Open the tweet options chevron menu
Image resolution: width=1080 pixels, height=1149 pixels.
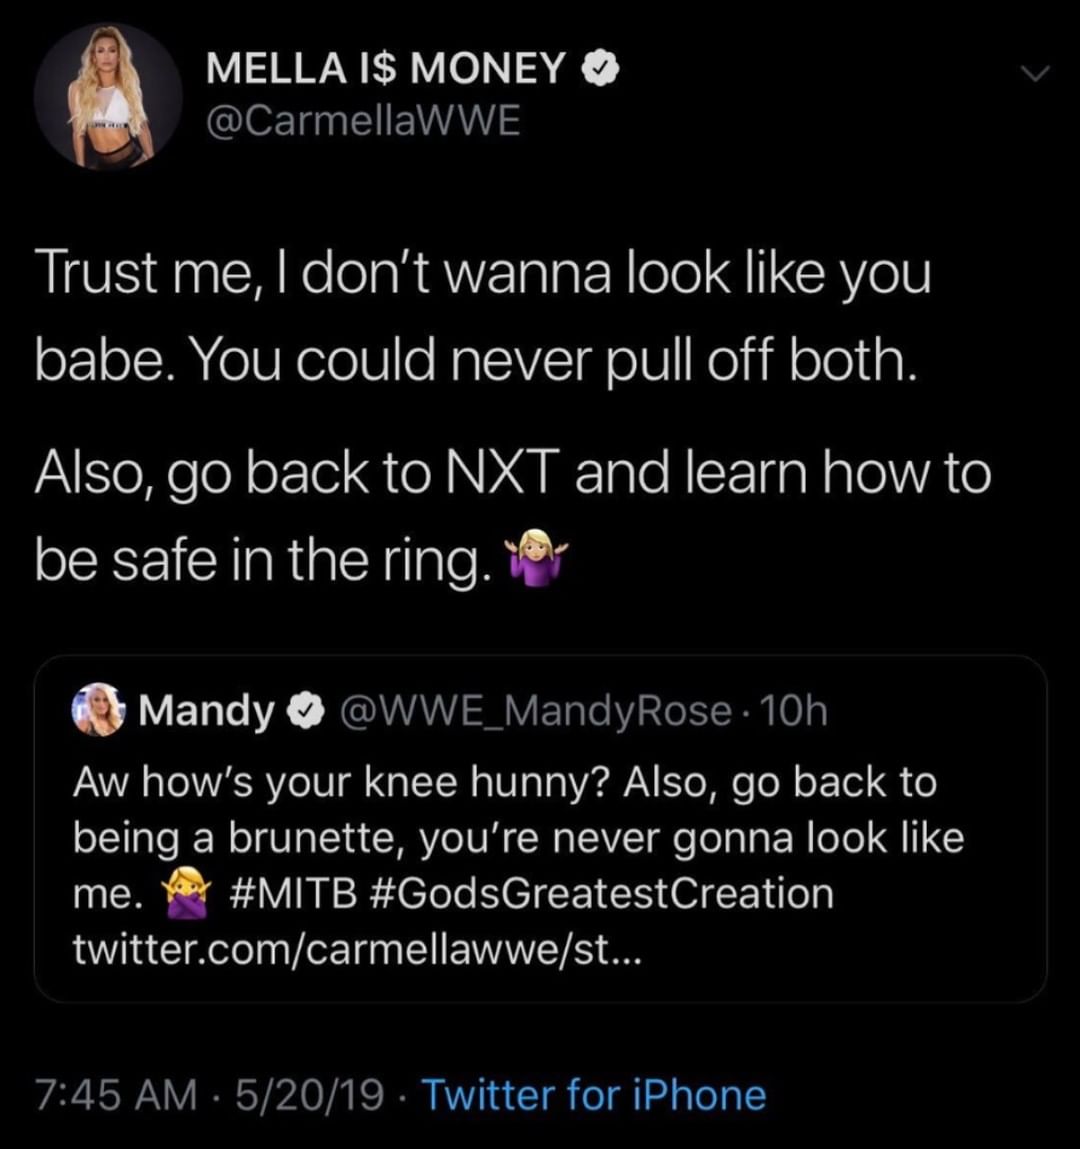coord(1035,73)
